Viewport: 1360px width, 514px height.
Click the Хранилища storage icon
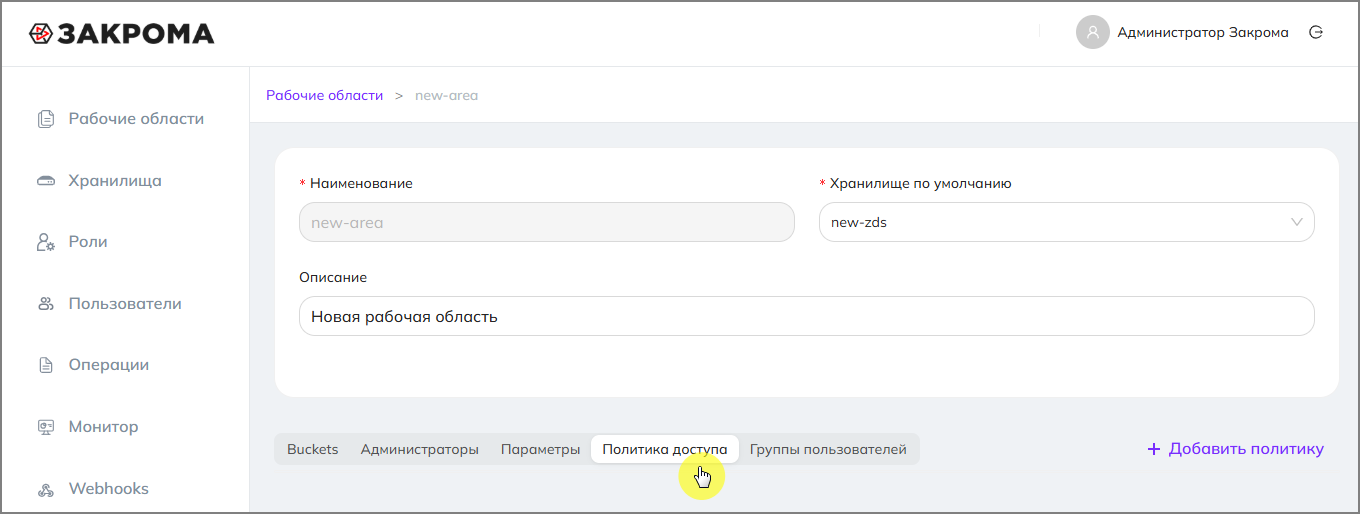tap(46, 181)
